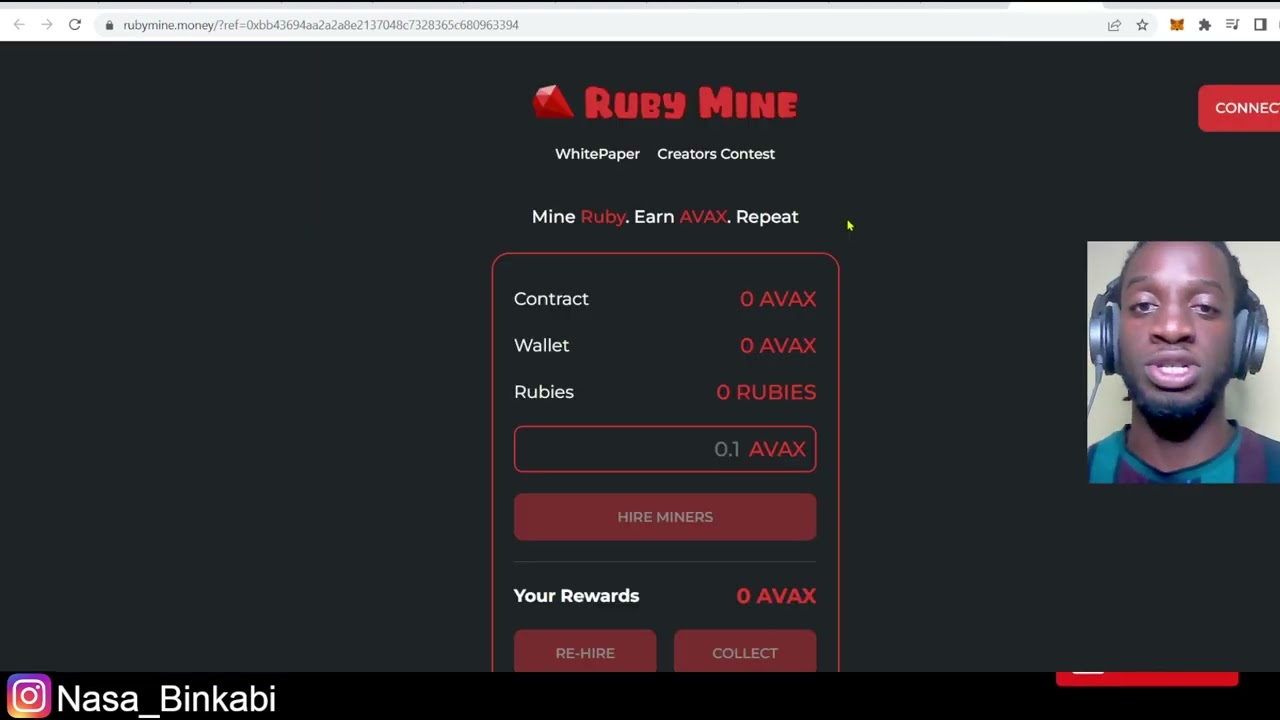1280x720 pixels.
Task: Click the 'Rubies' label text
Action: (x=544, y=392)
